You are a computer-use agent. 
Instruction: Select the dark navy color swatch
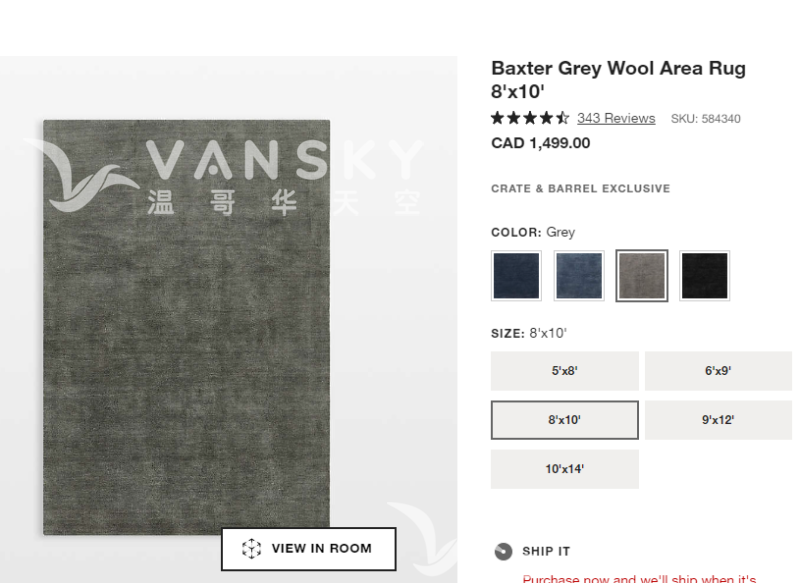pyautogui.click(x=516, y=276)
